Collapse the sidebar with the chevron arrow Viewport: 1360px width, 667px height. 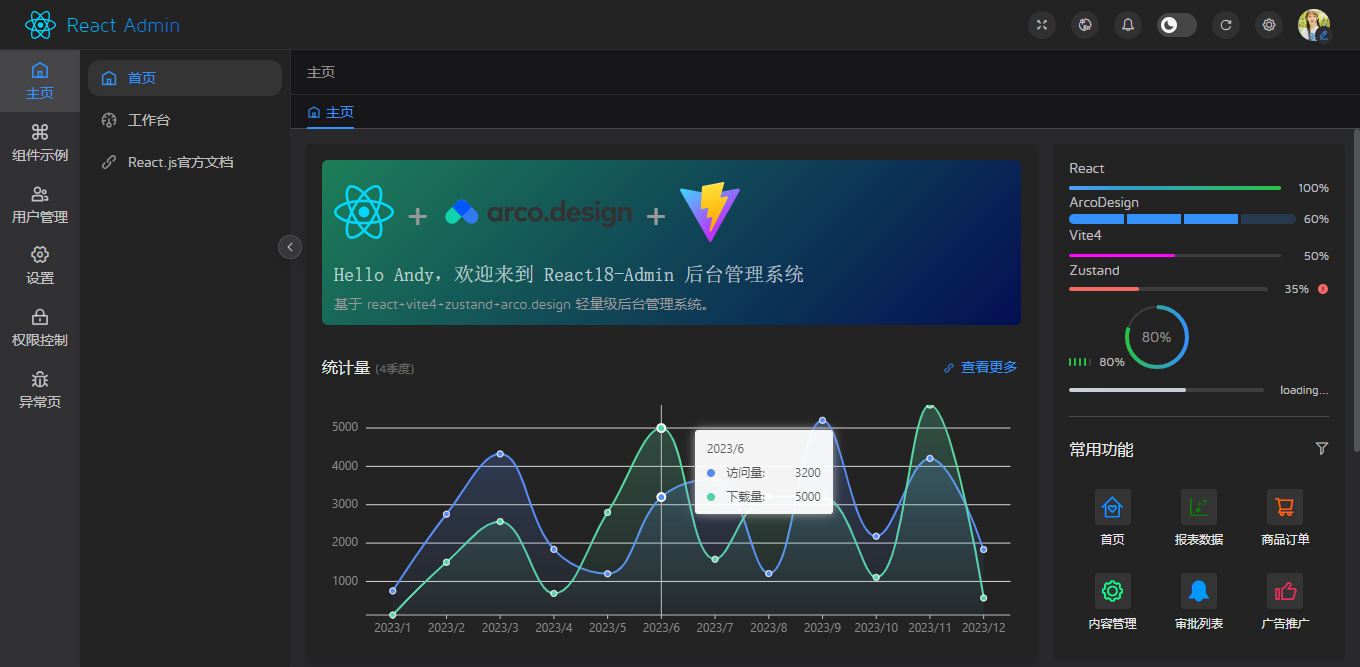290,246
